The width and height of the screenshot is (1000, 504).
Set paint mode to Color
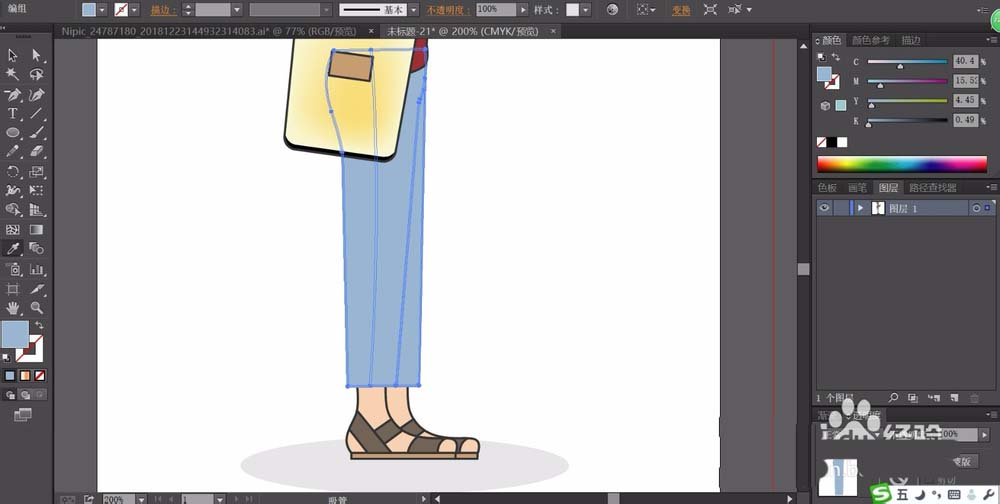(x=10, y=376)
